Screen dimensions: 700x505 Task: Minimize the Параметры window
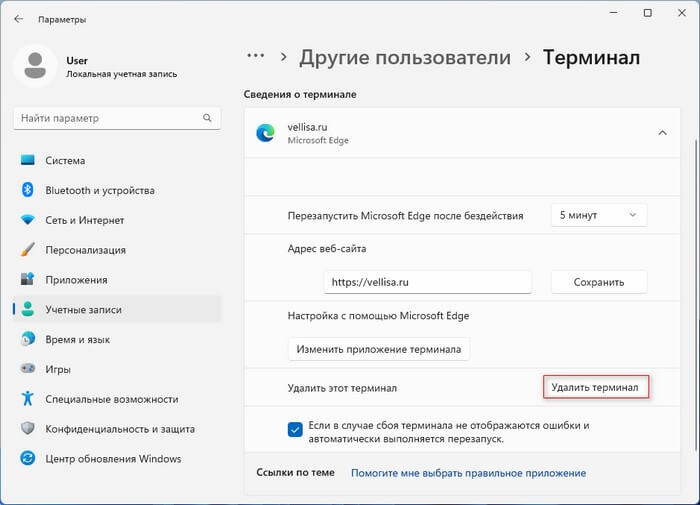click(614, 13)
